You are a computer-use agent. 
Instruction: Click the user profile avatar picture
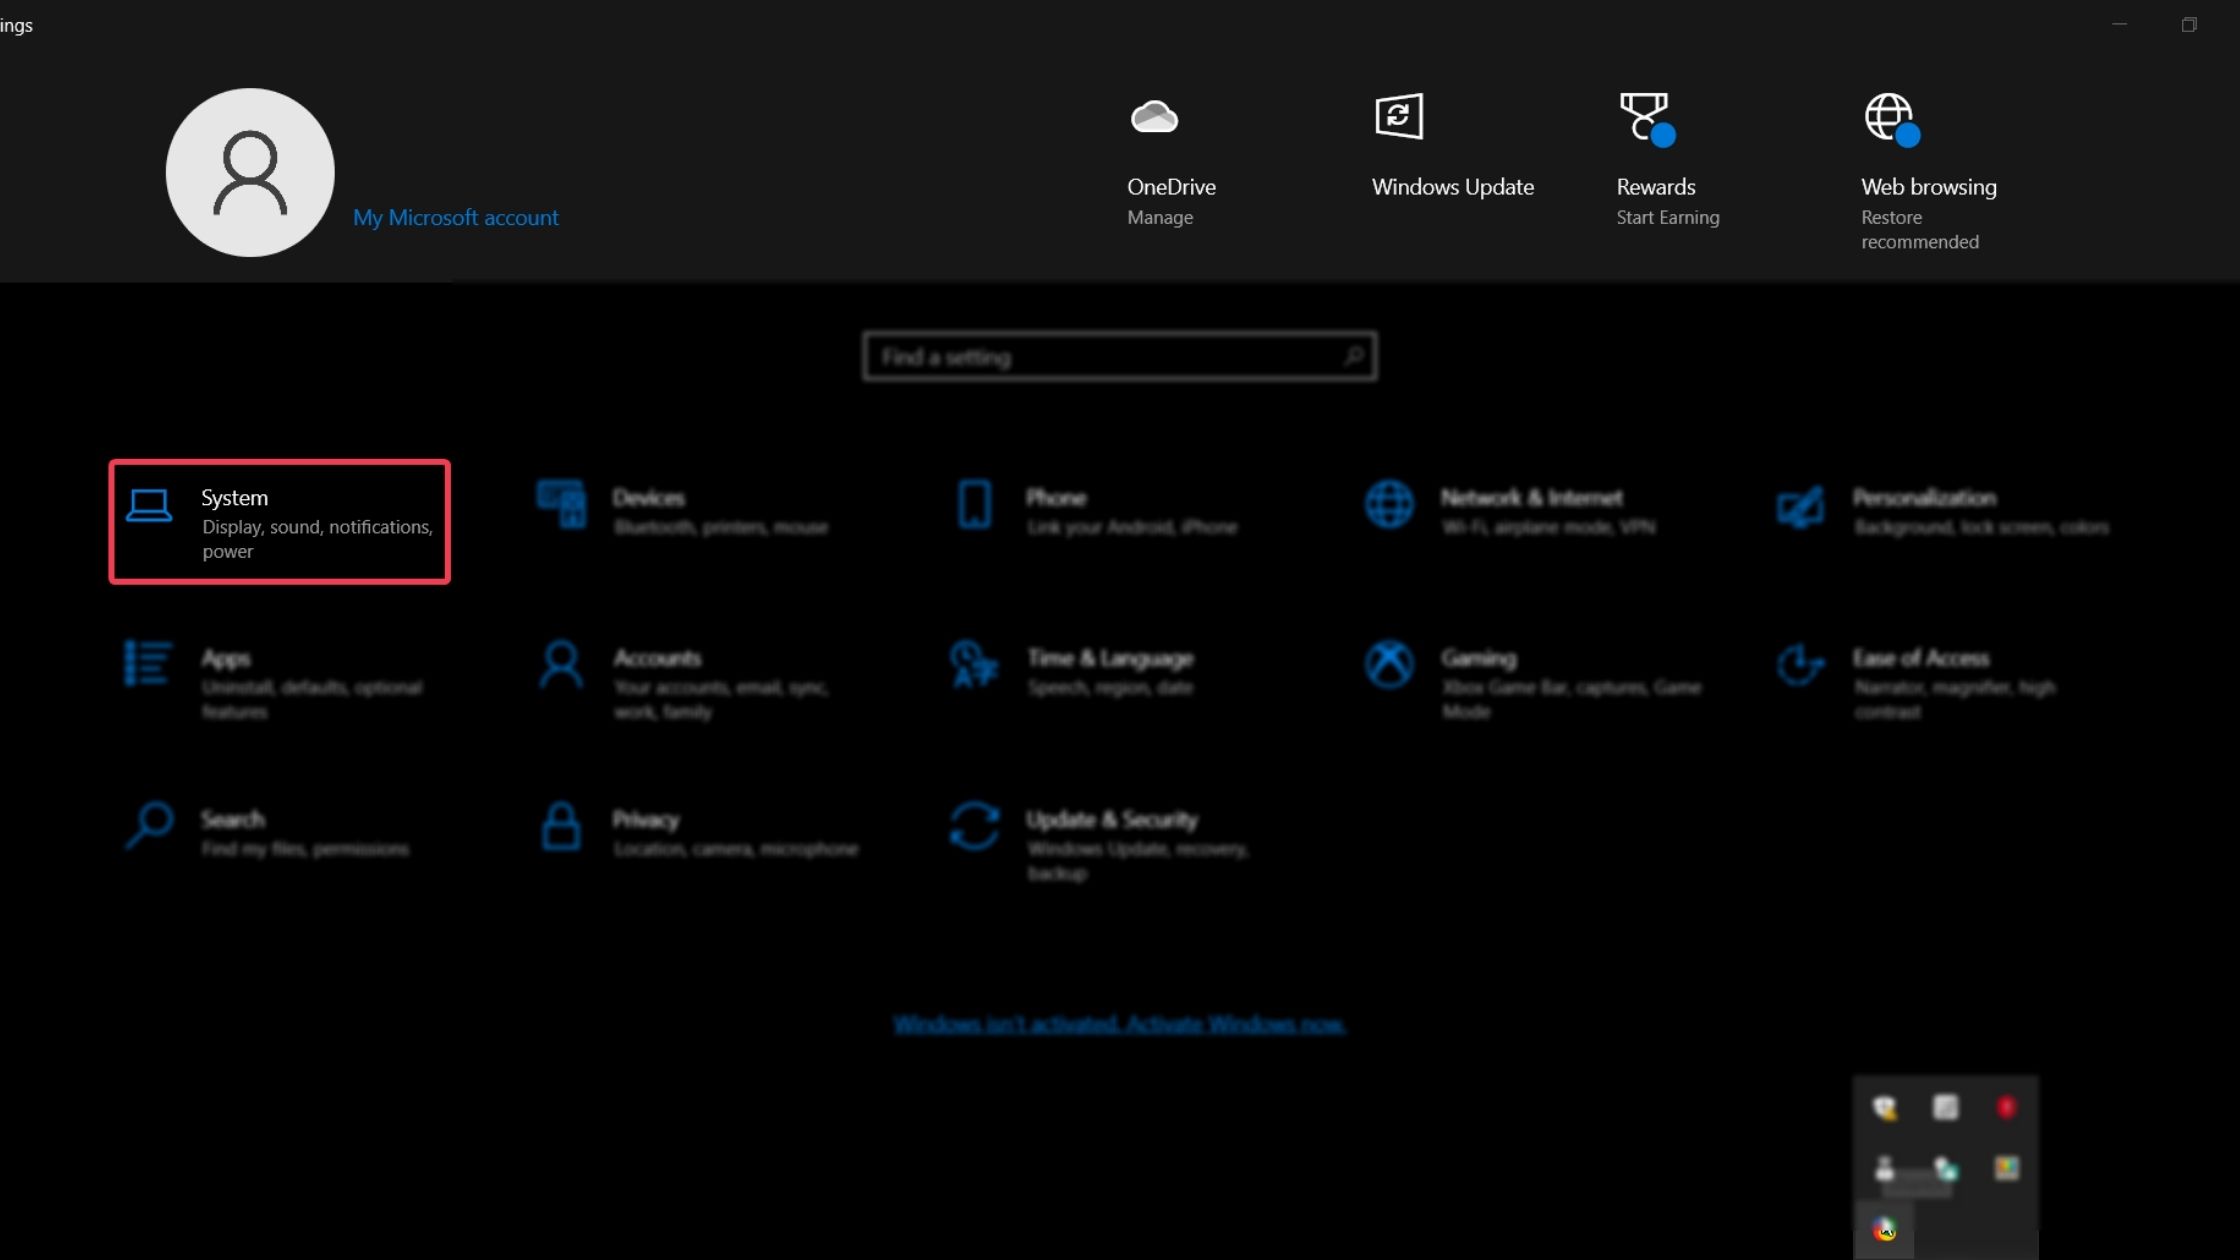point(250,172)
